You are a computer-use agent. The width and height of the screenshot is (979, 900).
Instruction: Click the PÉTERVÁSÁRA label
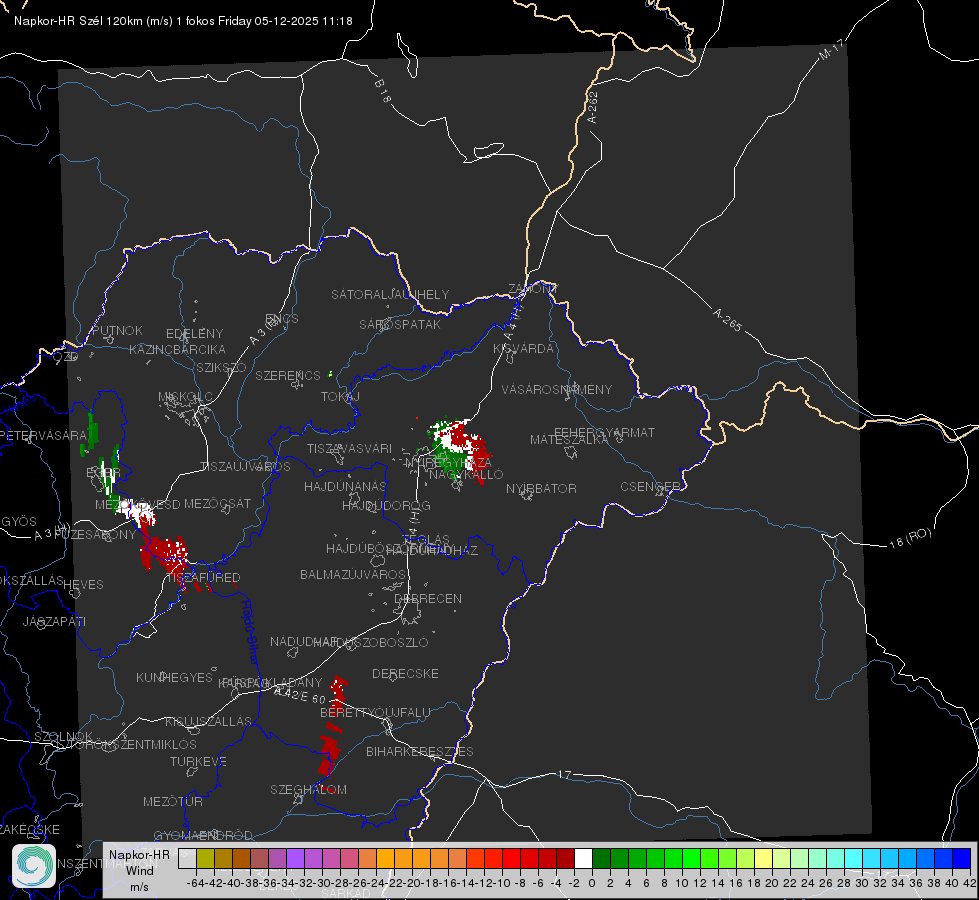(x=44, y=435)
